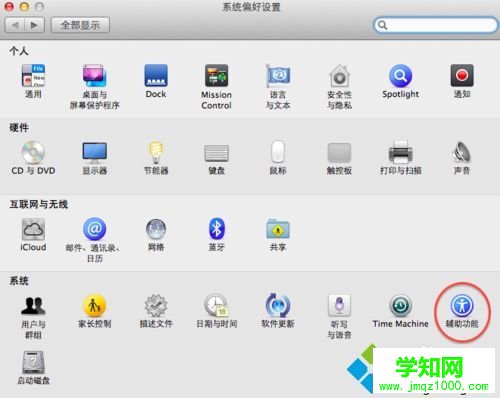Viewport: 500px width, 398px height.
Task: Open 日期与时间 (Date & Time) clock icon
Action: pos(217,305)
